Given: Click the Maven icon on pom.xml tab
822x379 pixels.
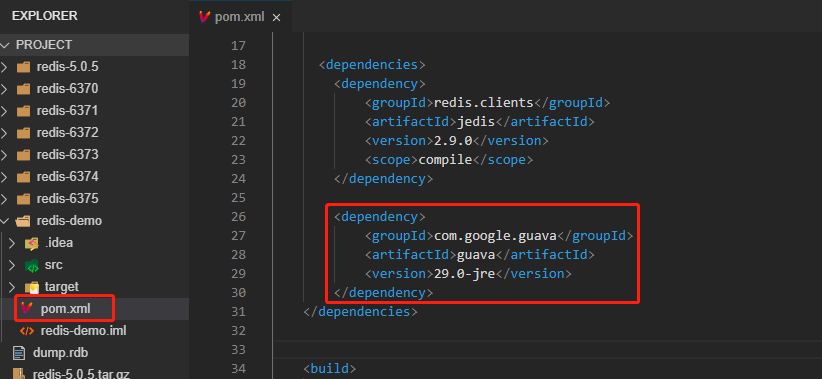Looking at the screenshot, I should click(x=204, y=17).
